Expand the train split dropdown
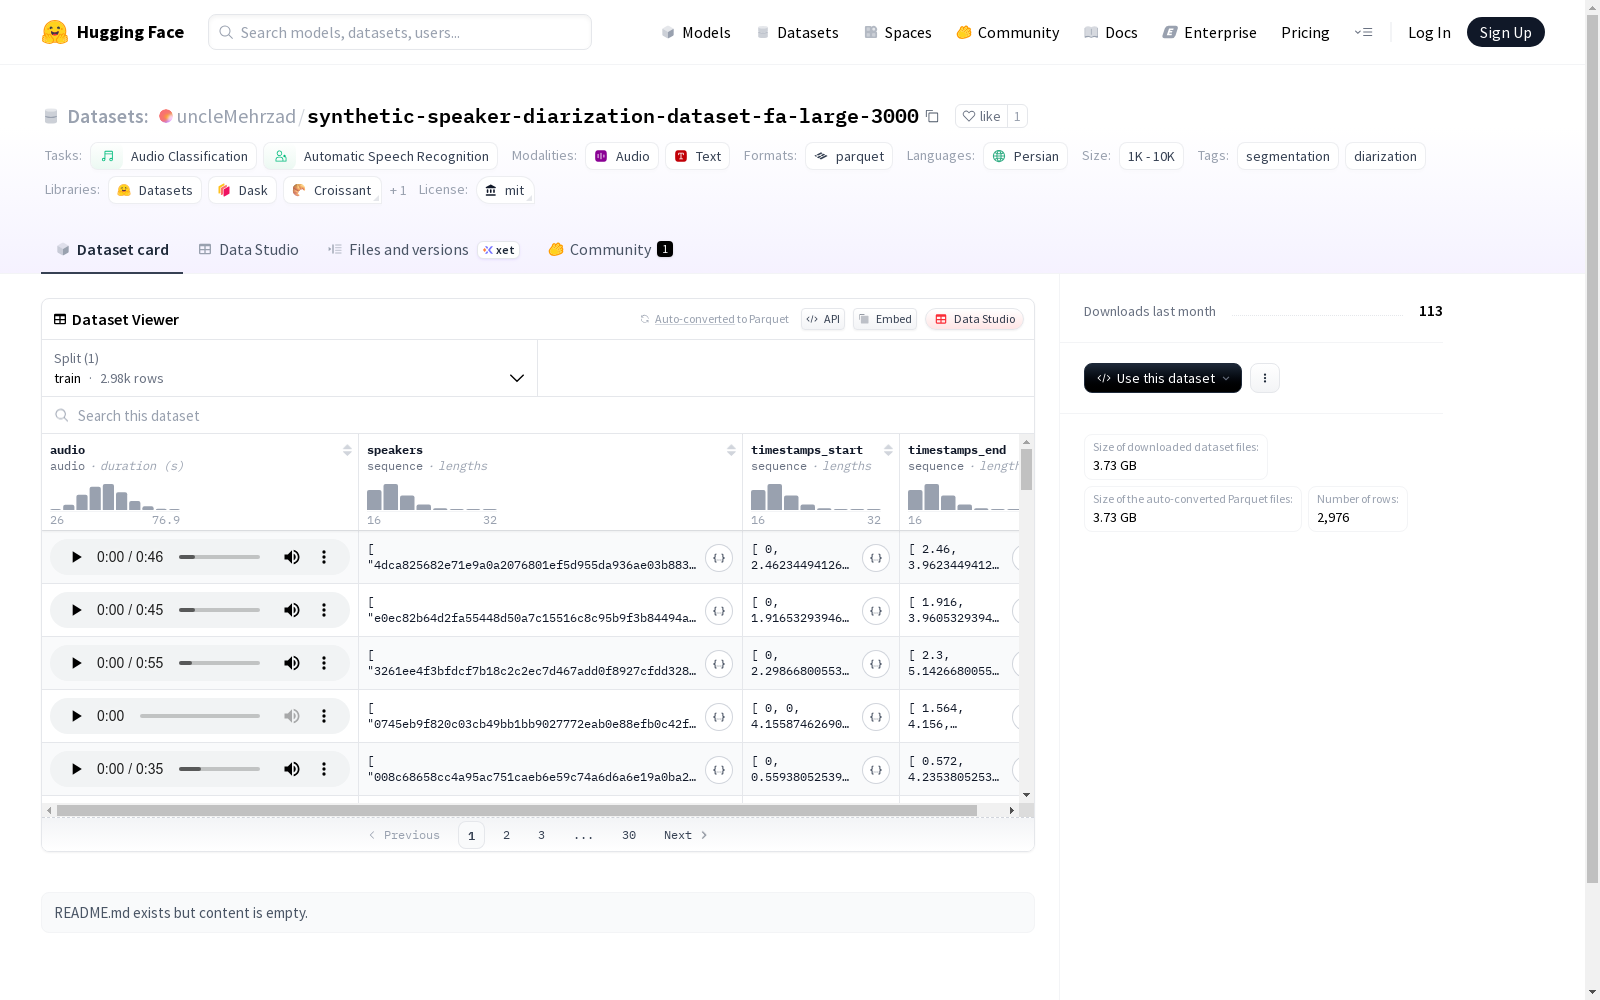1600x1000 pixels. pyautogui.click(x=290, y=368)
